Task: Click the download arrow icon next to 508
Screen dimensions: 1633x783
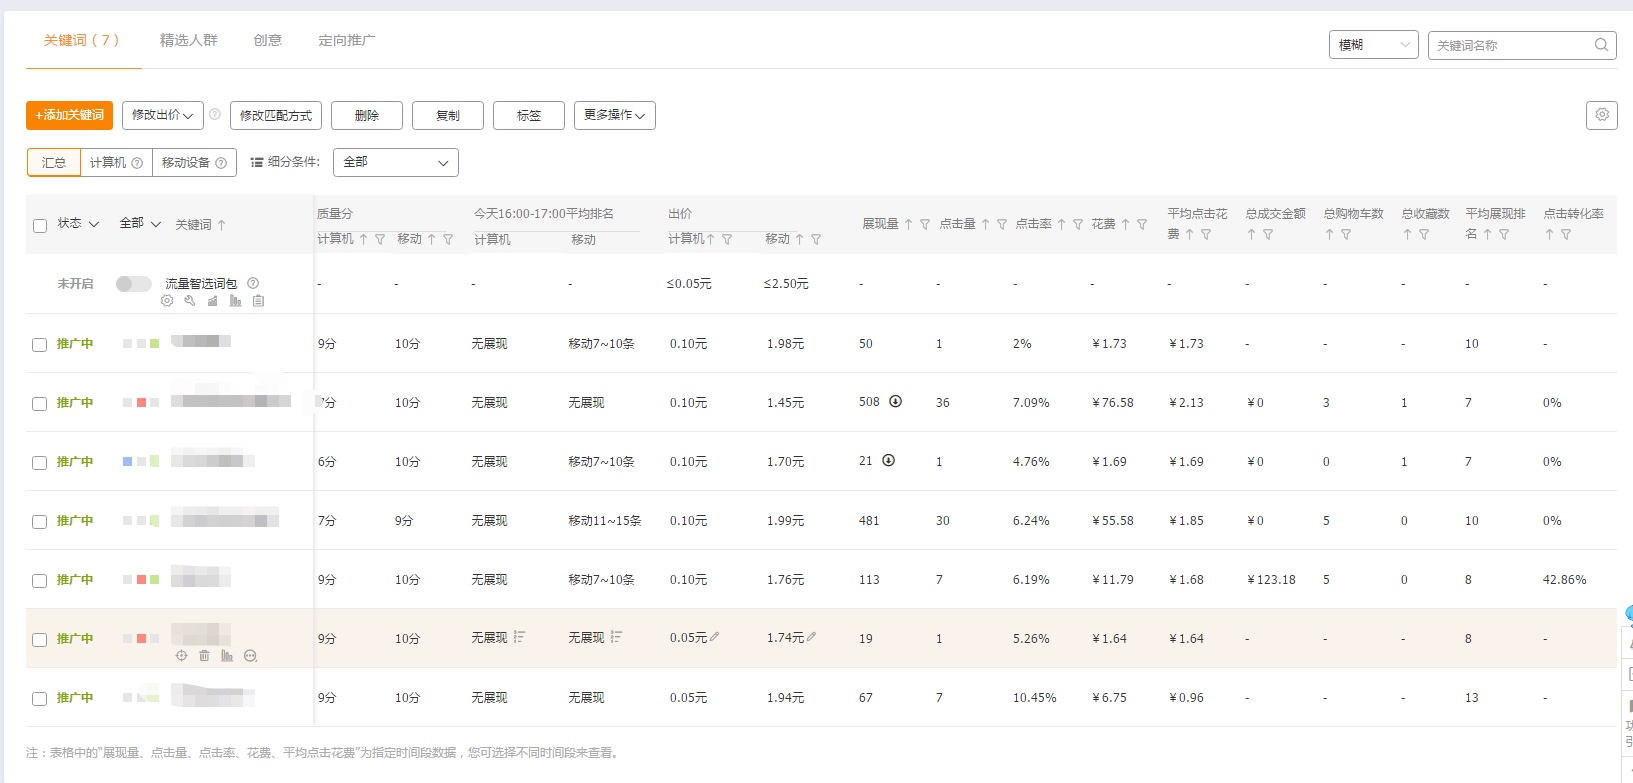Action: click(896, 402)
